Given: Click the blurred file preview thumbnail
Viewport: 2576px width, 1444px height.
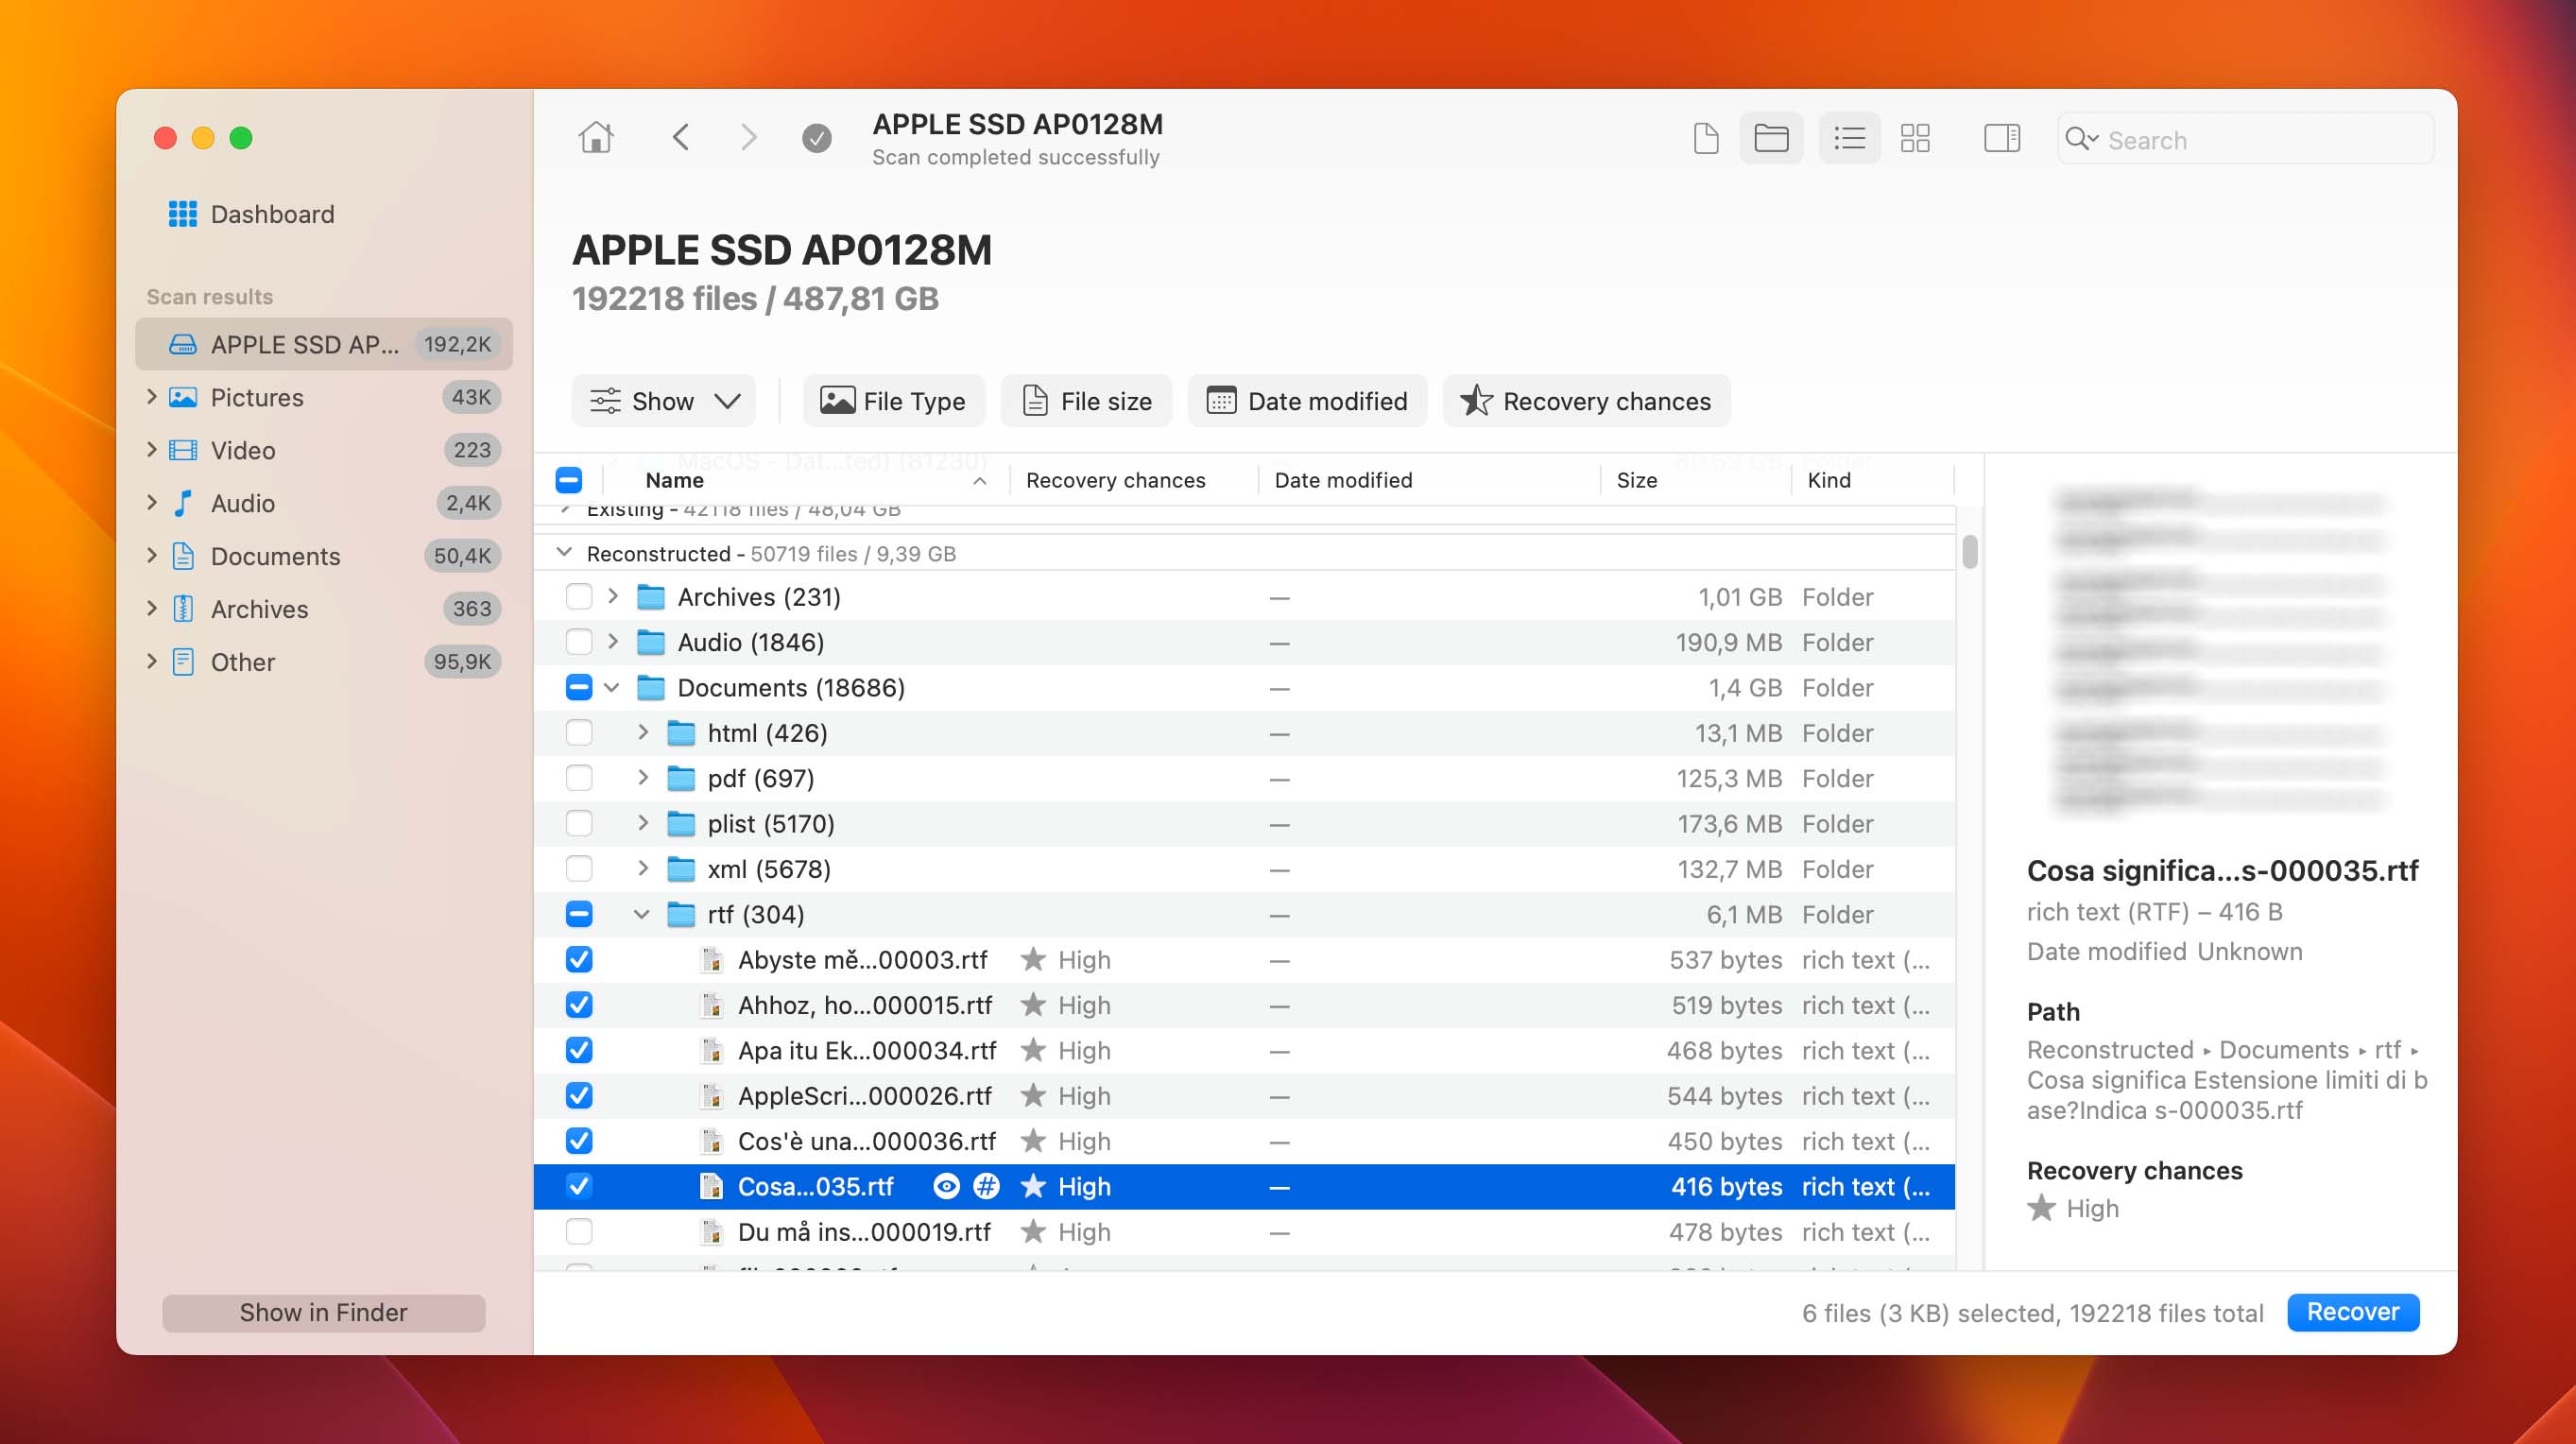Looking at the screenshot, I should (x=2220, y=650).
